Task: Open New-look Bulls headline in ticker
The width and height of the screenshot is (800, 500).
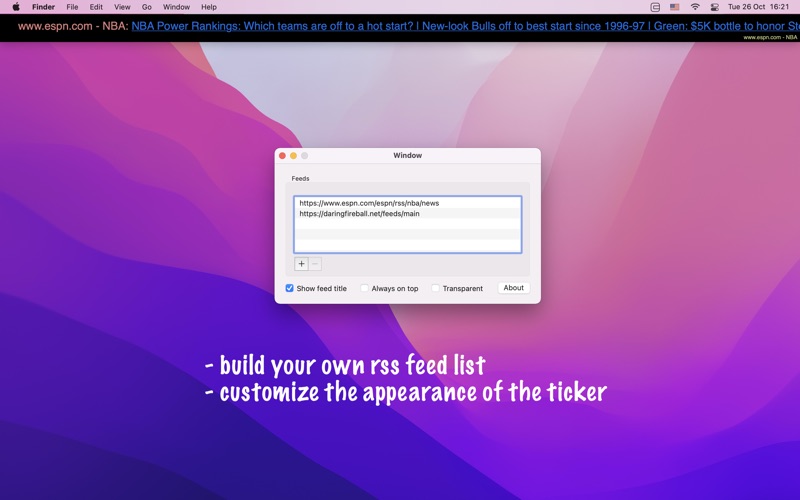Action: pyautogui.click(x=534, y=26)
